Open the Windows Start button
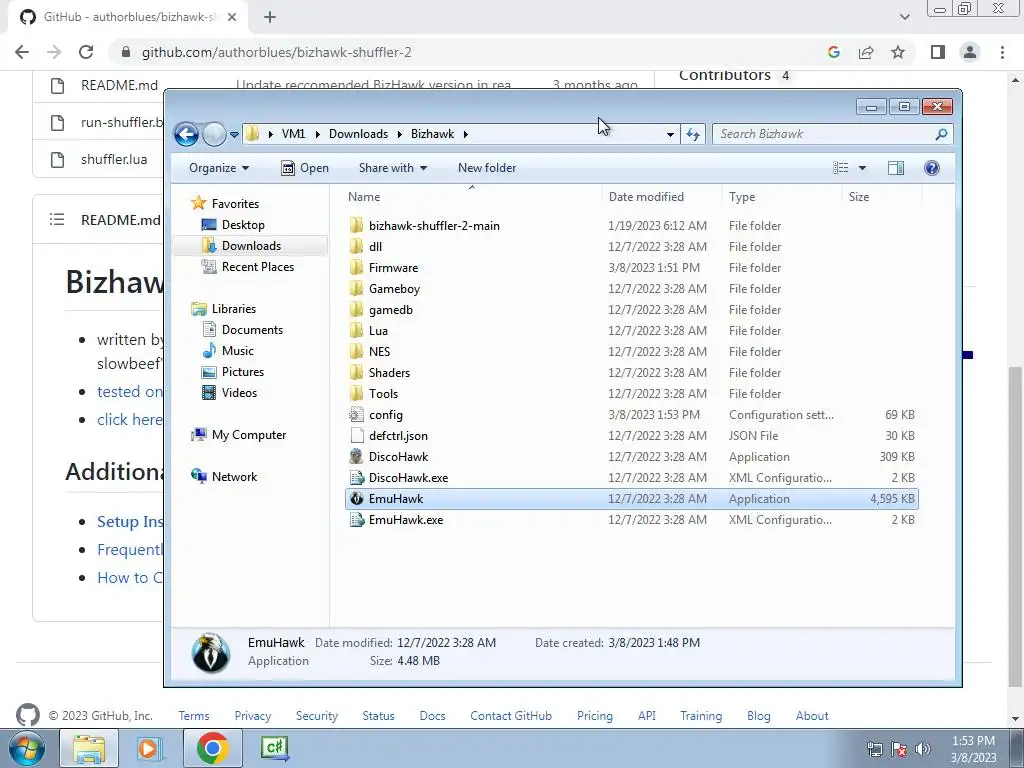 (x=27, y=748)
